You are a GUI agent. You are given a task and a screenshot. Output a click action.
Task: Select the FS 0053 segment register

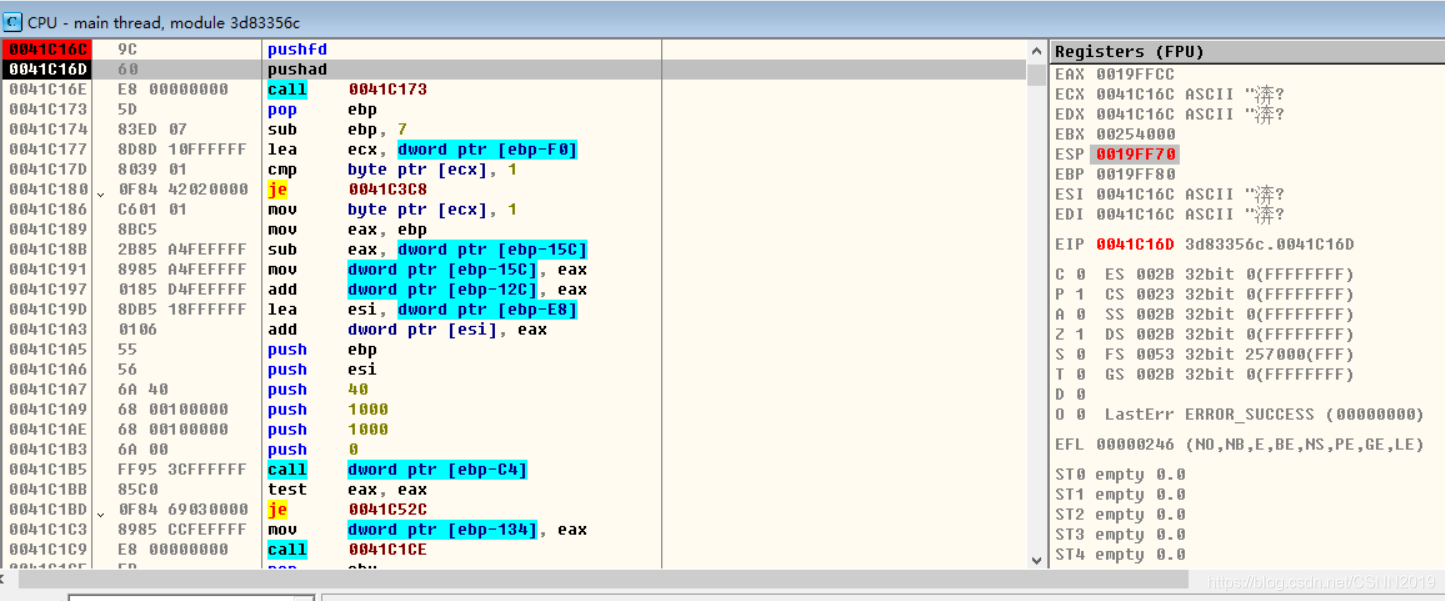[1230, 354]
